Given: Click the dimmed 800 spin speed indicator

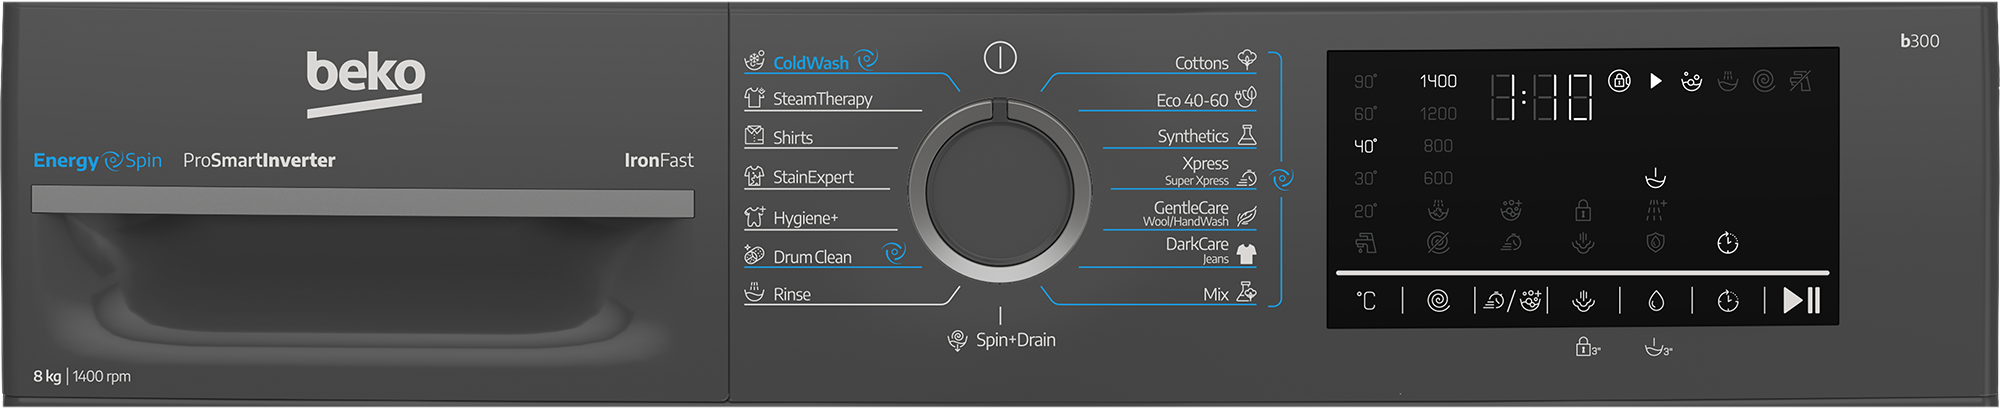Looking at the screenshot, I should tap(1438, 146).
